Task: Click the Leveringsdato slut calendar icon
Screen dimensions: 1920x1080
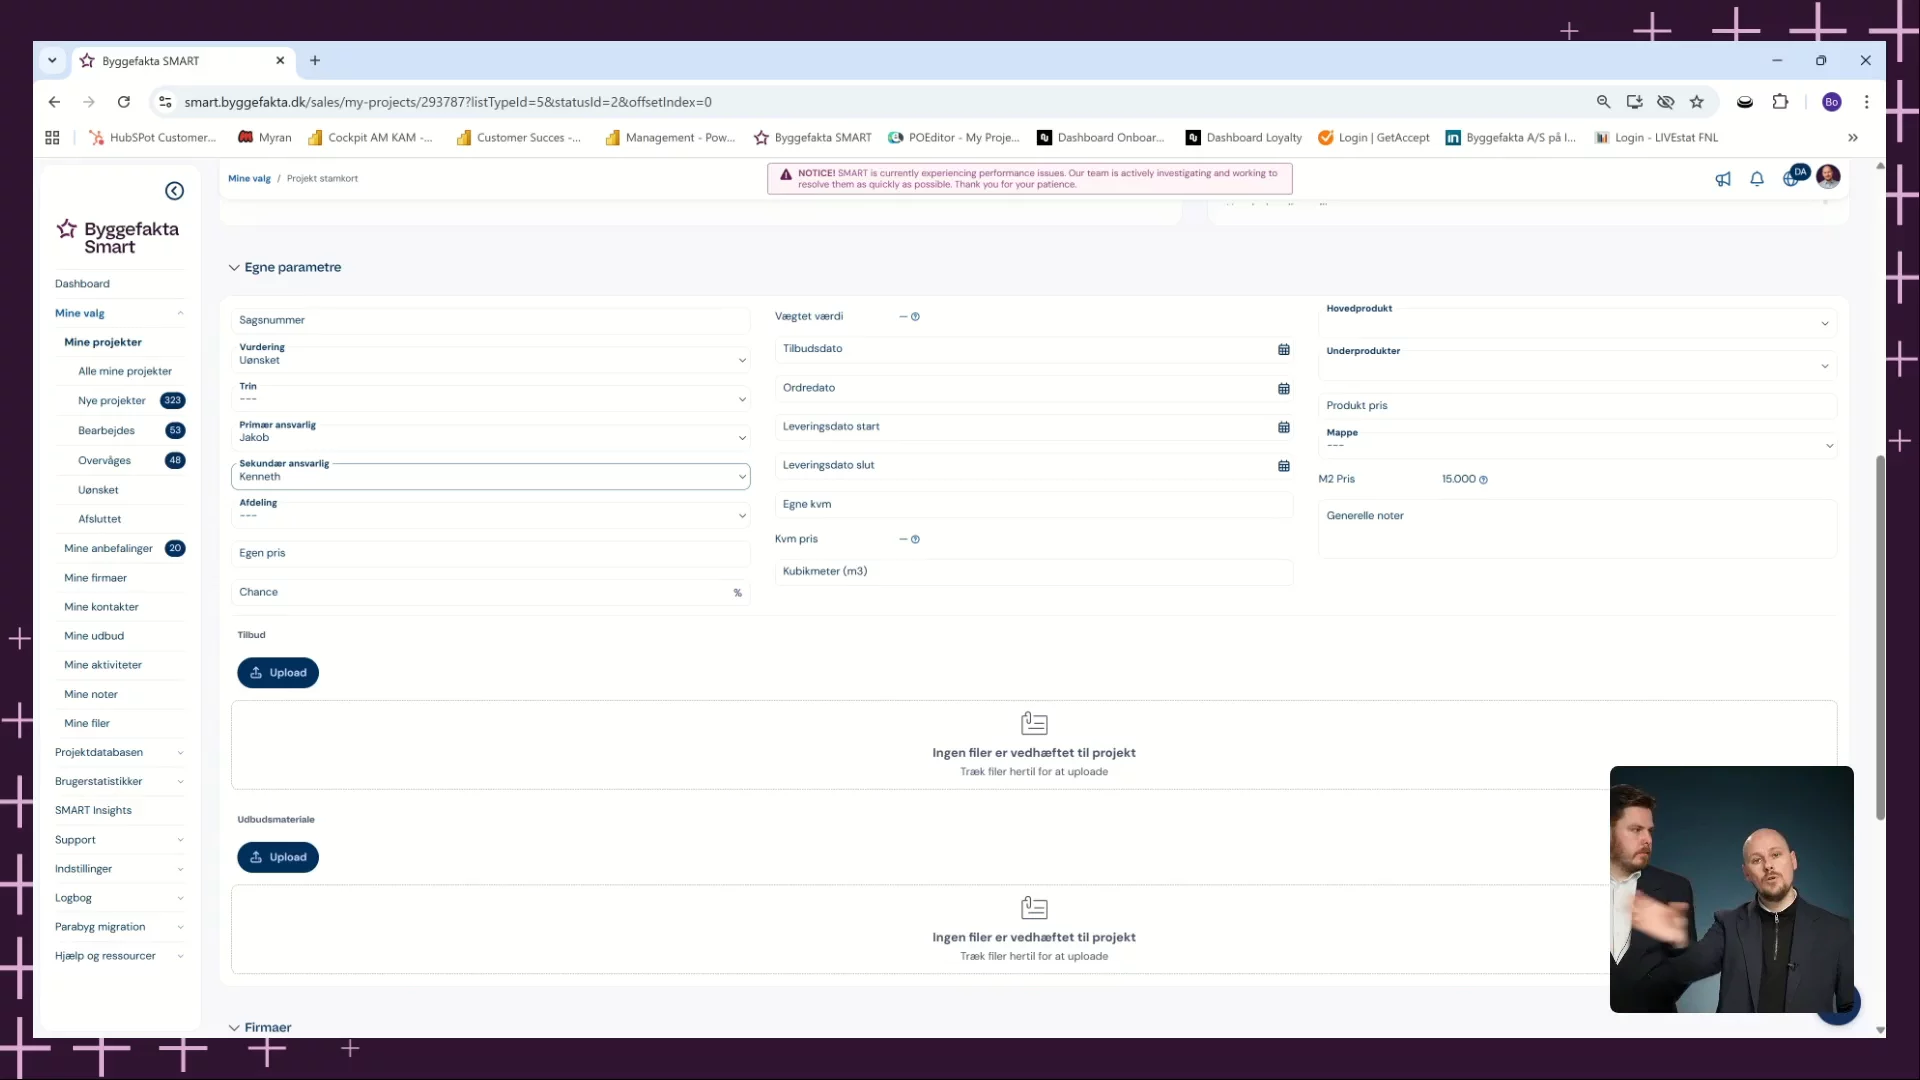Action: [1283, 466]
